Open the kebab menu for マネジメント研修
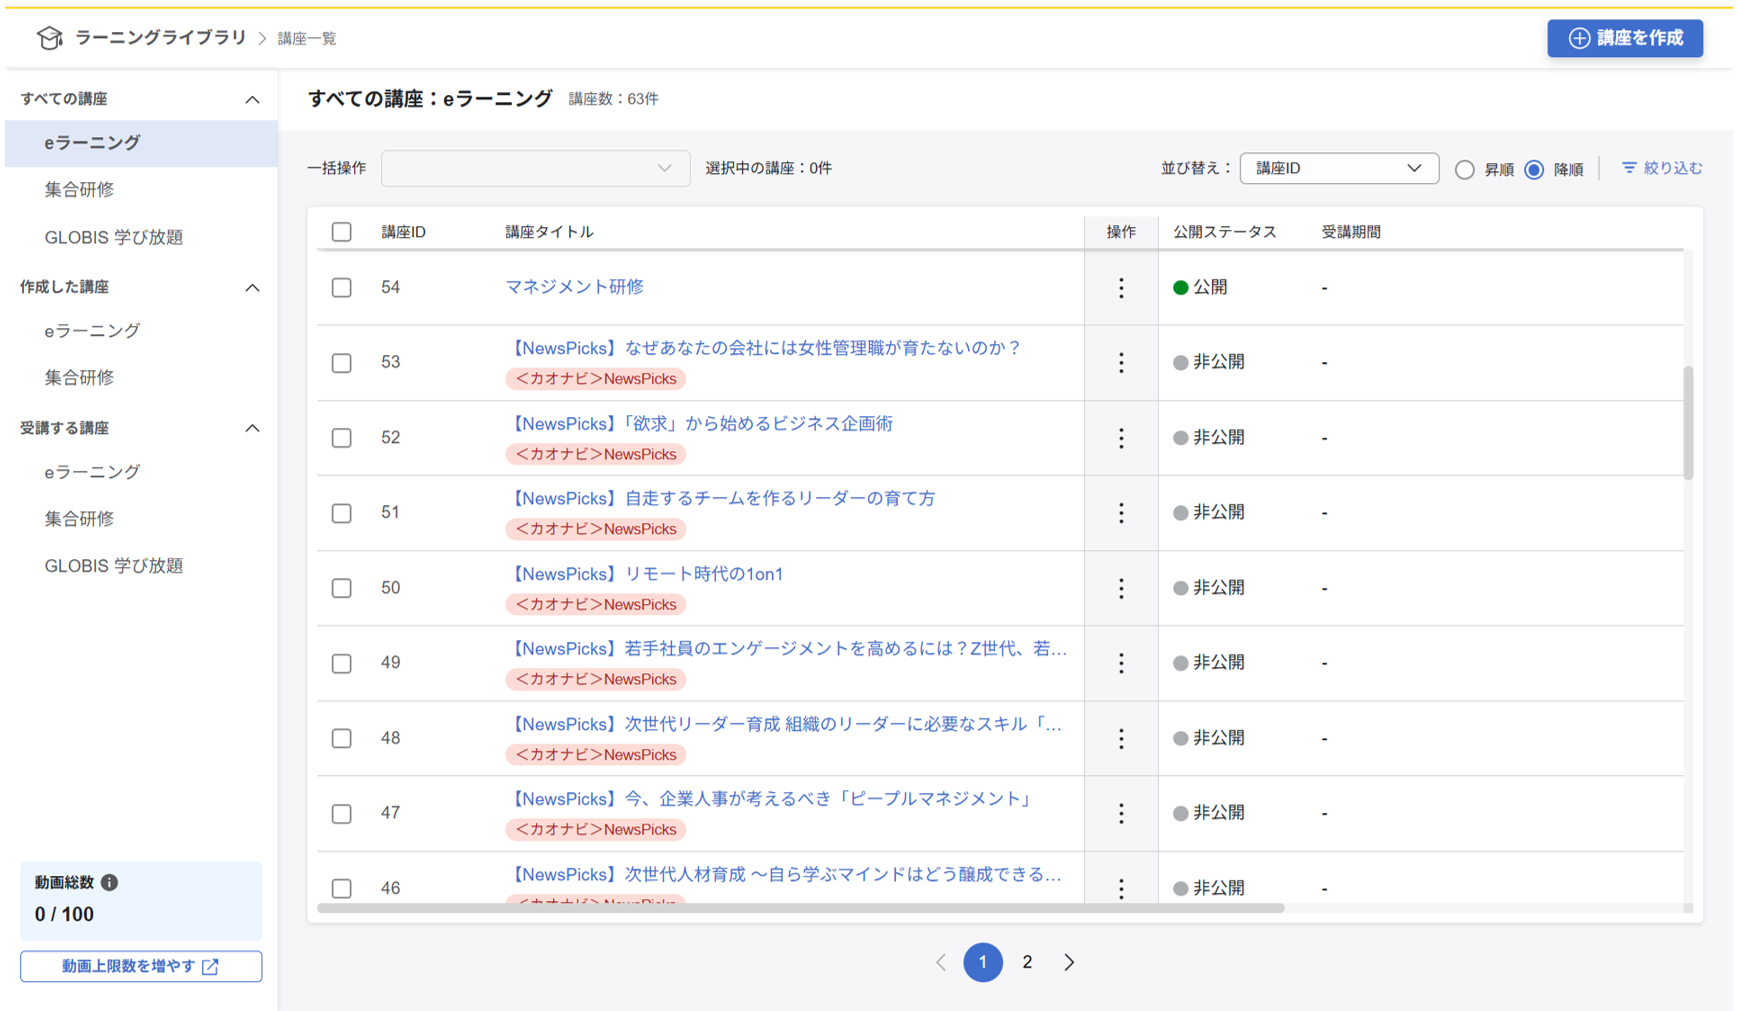The height and width of the screenshot is (1011, 1737). [x=1121, y=288]
